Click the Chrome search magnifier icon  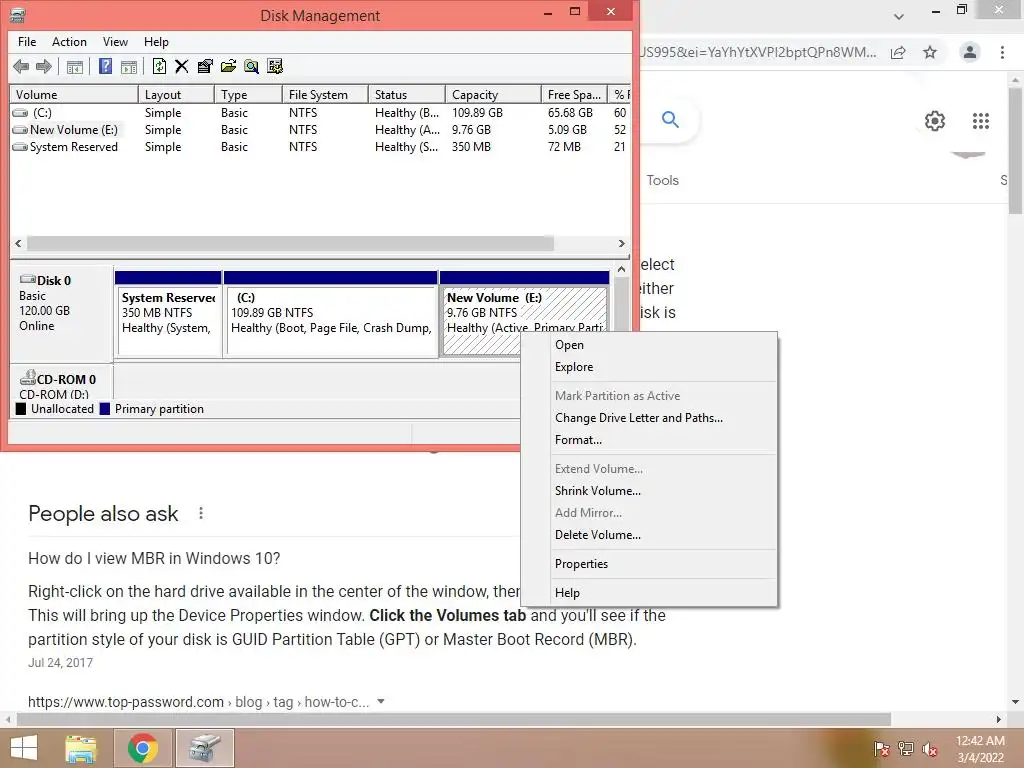(670, 120)
